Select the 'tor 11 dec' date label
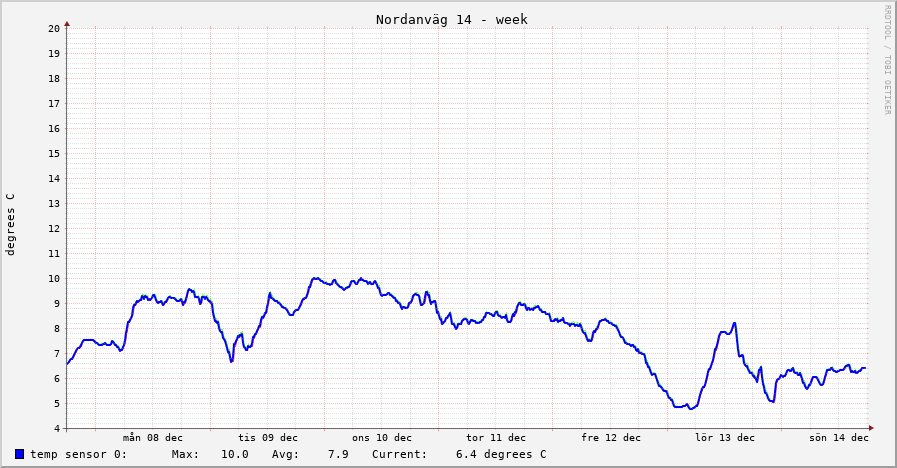 [x=496, y=437]
